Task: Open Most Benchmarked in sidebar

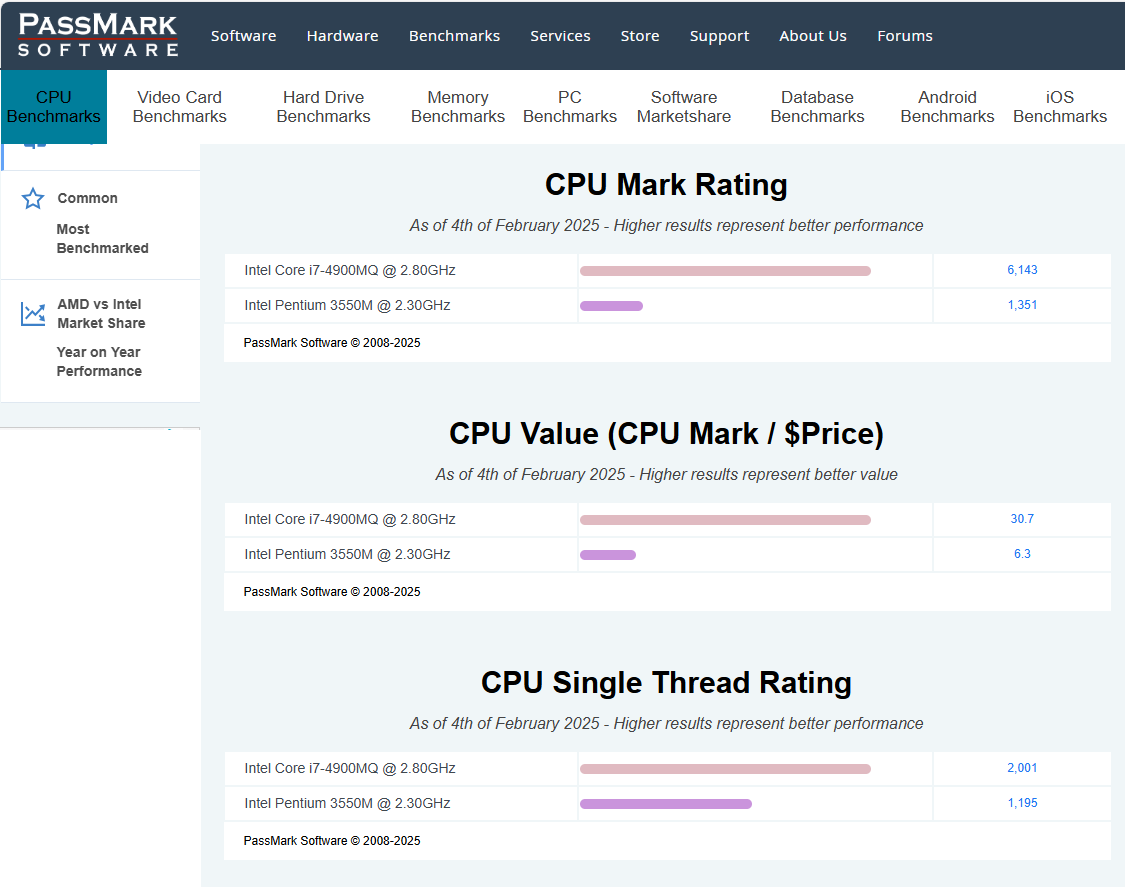Action: coord(103,238)
